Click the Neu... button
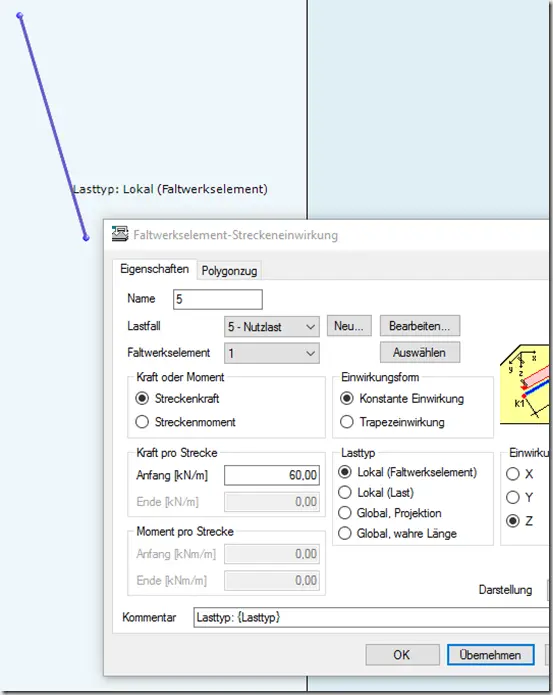Screen dimensions: 553x695 [x=349, y=326]
